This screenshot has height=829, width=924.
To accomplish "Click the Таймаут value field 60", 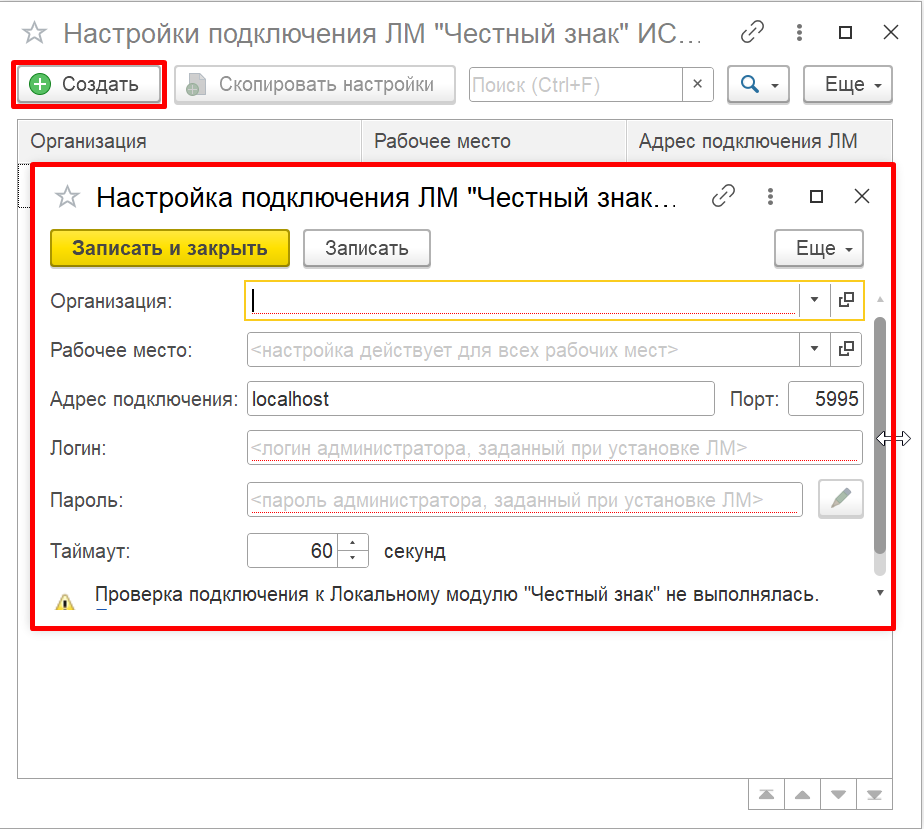I will pyautogui.click(x=293, y=551).
